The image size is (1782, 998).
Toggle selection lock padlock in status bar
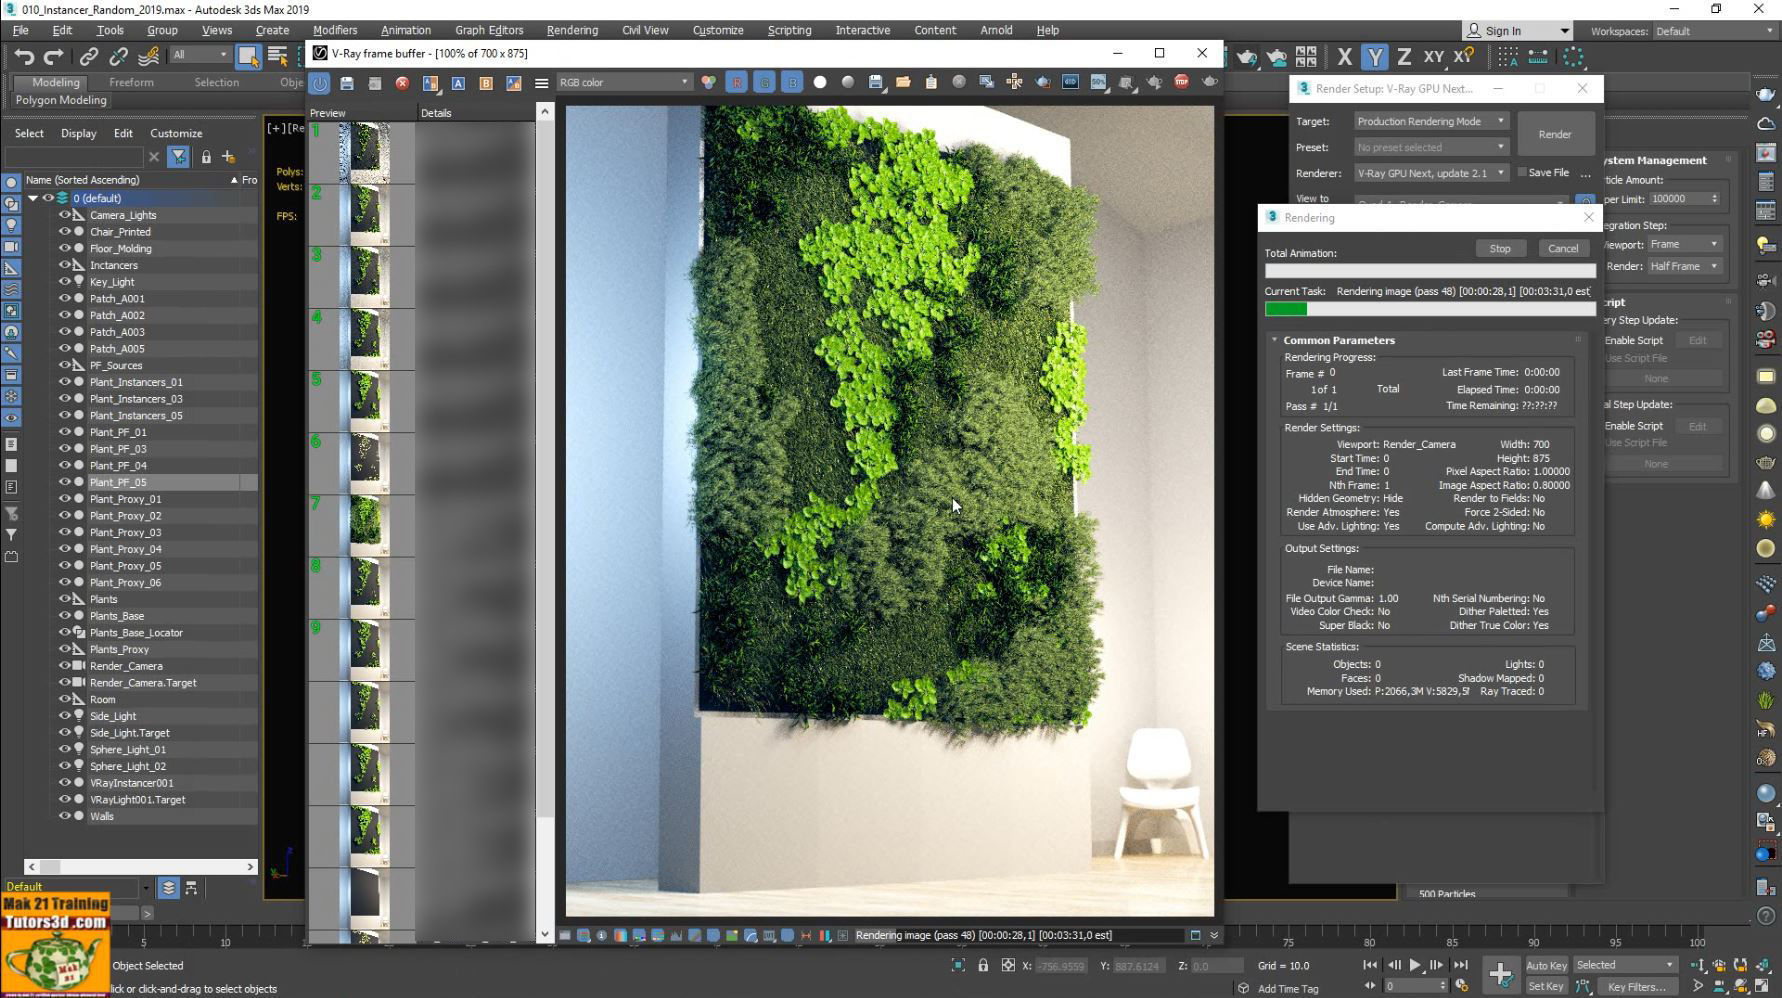(983, 965)
